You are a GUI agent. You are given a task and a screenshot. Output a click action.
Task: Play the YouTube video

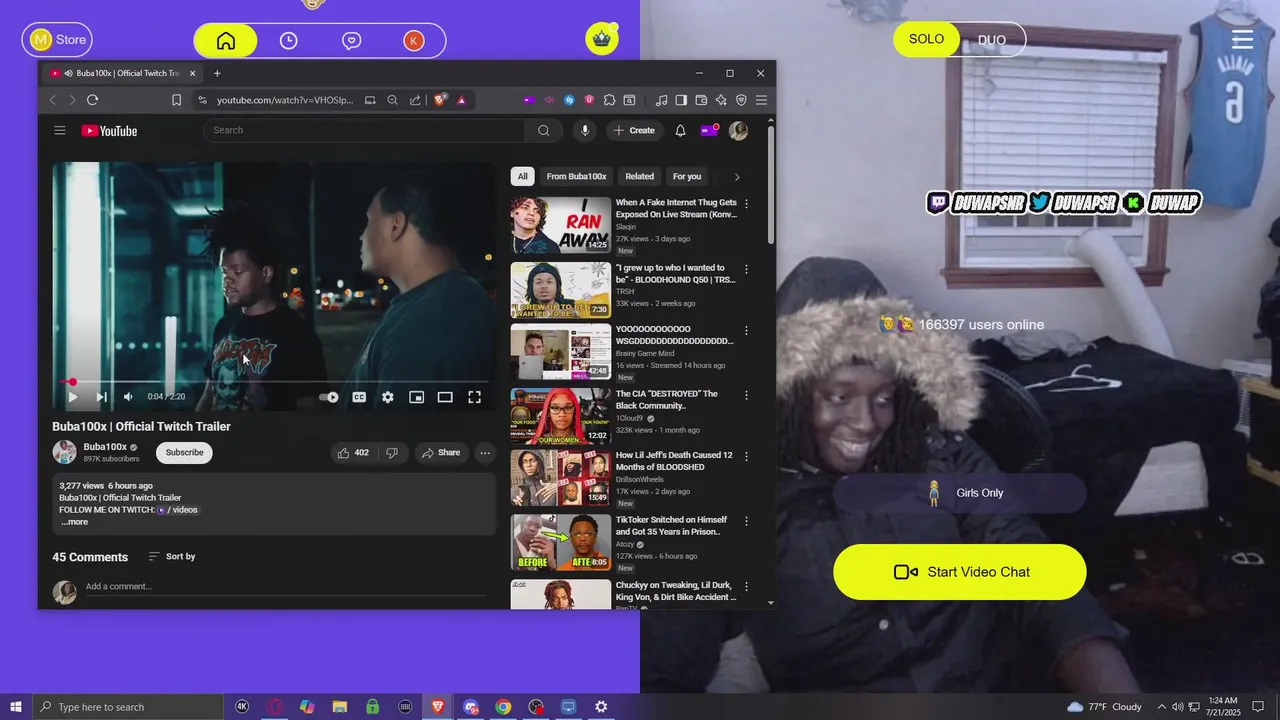tap(72, 397)
